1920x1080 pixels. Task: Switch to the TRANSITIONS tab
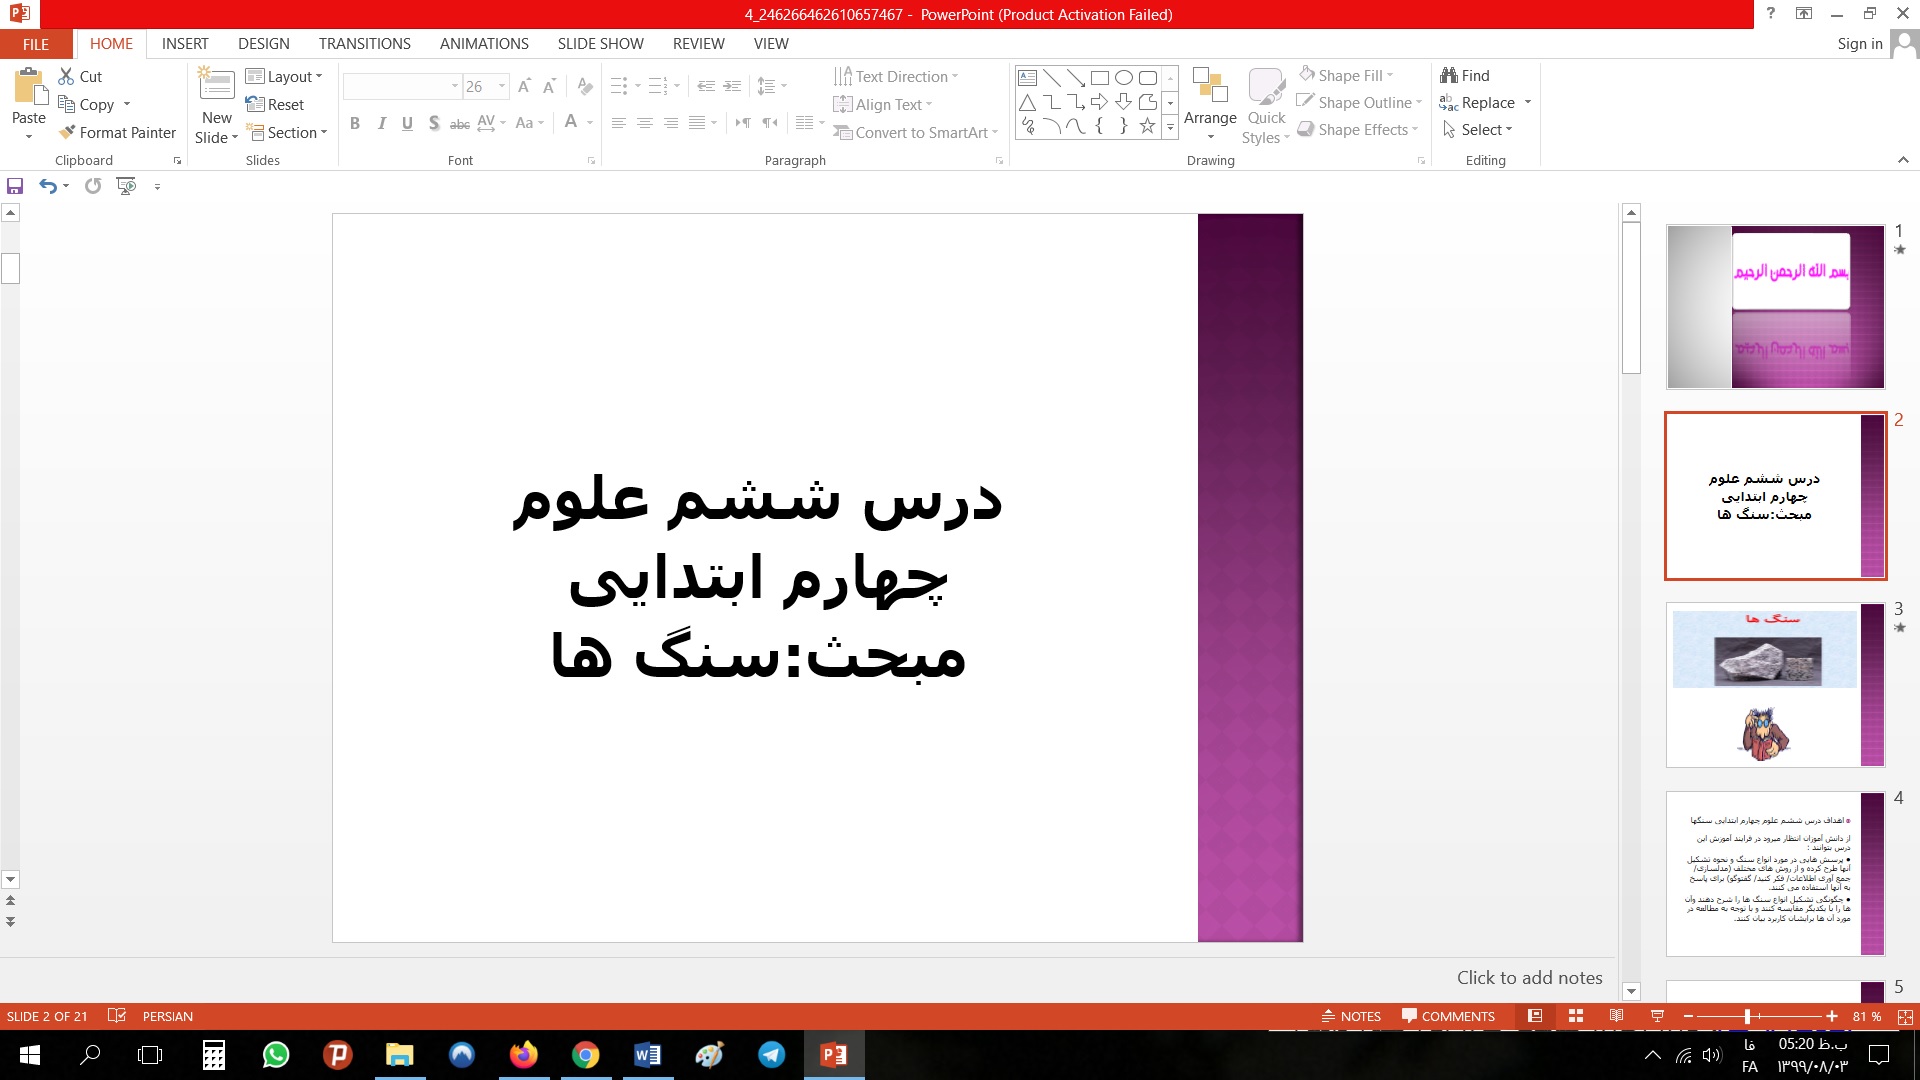click(364, 43)
